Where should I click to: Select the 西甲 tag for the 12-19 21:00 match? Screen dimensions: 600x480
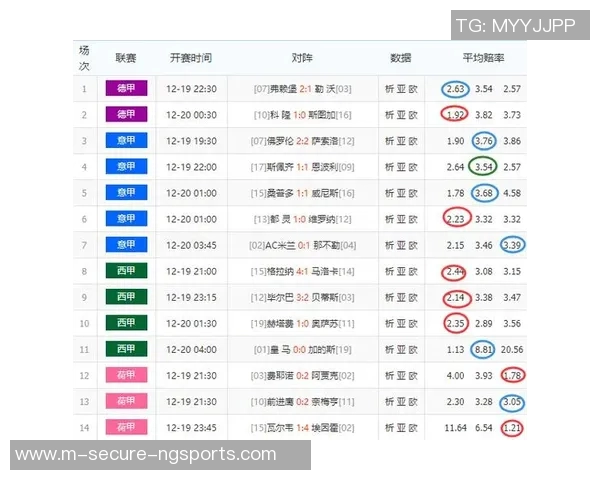click(126, 271)
